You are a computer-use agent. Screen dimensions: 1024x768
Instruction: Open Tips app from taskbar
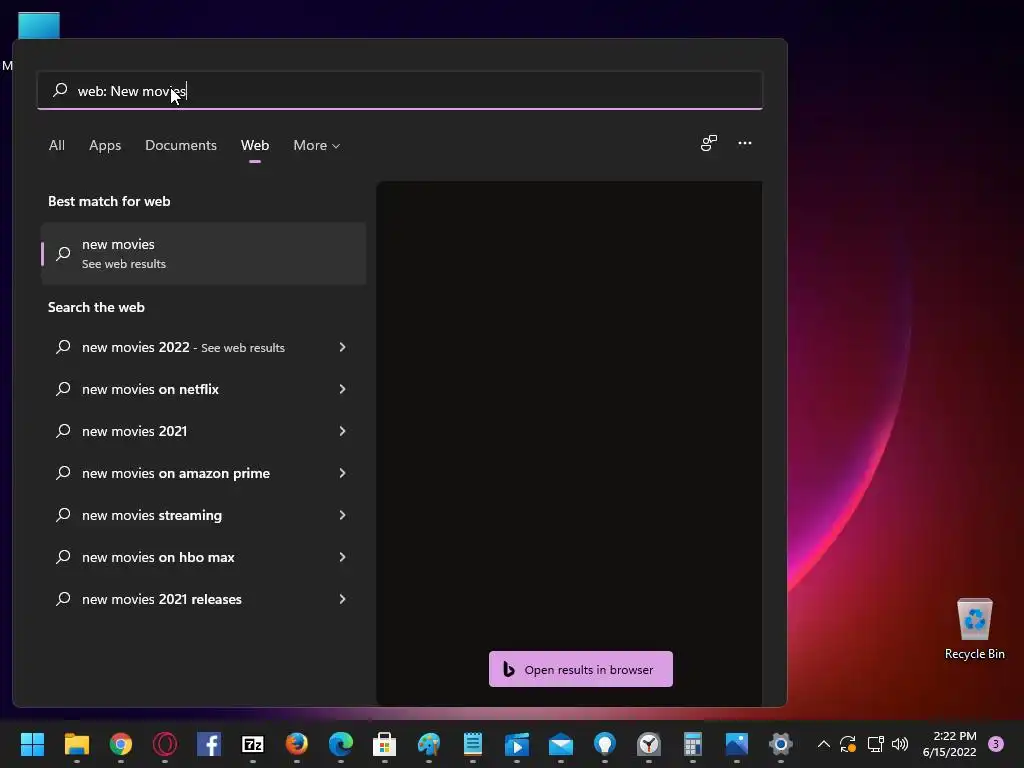605,744
